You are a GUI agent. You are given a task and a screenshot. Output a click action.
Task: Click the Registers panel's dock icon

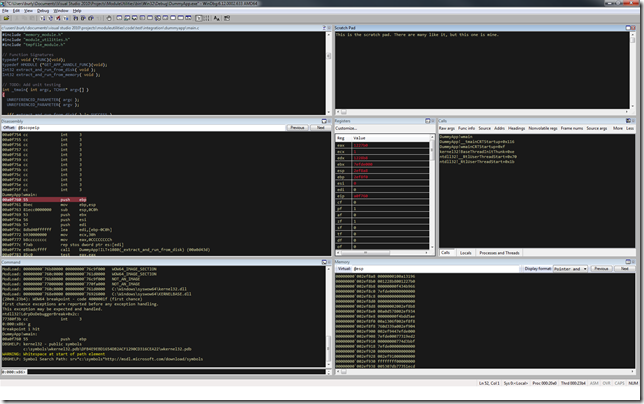[427, 121]
